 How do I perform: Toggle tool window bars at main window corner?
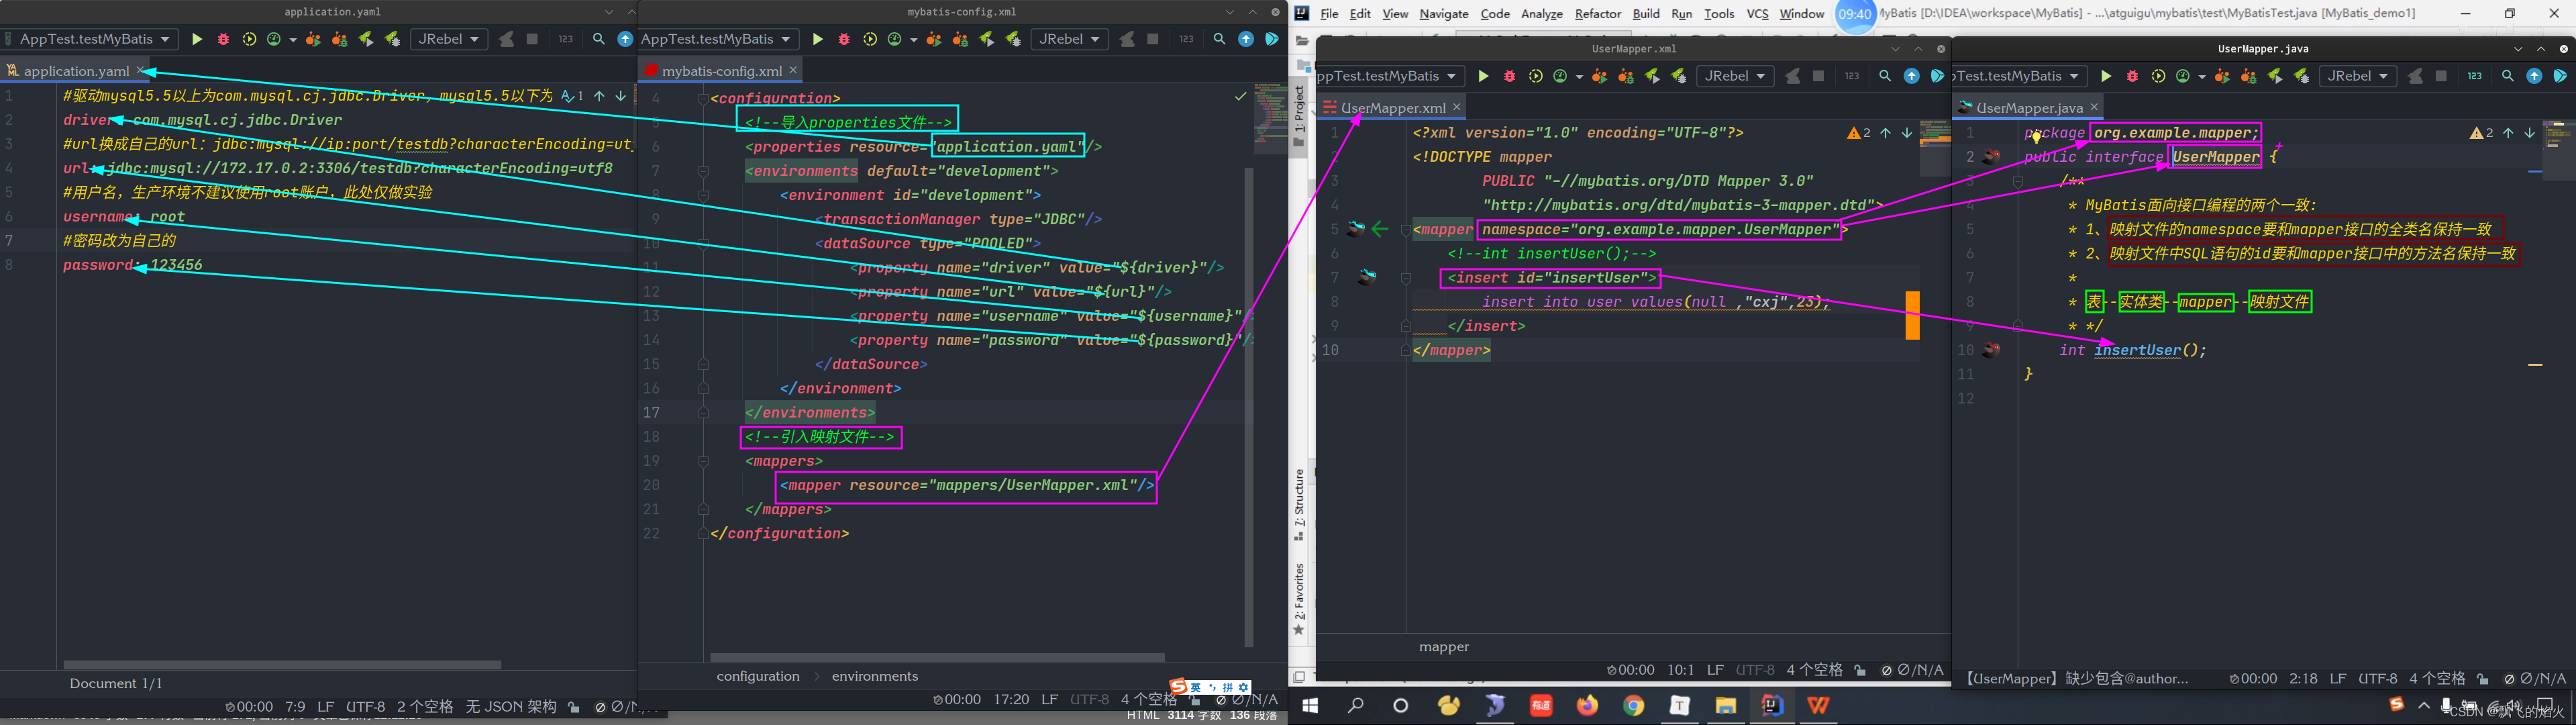[x=1299, y=677]
